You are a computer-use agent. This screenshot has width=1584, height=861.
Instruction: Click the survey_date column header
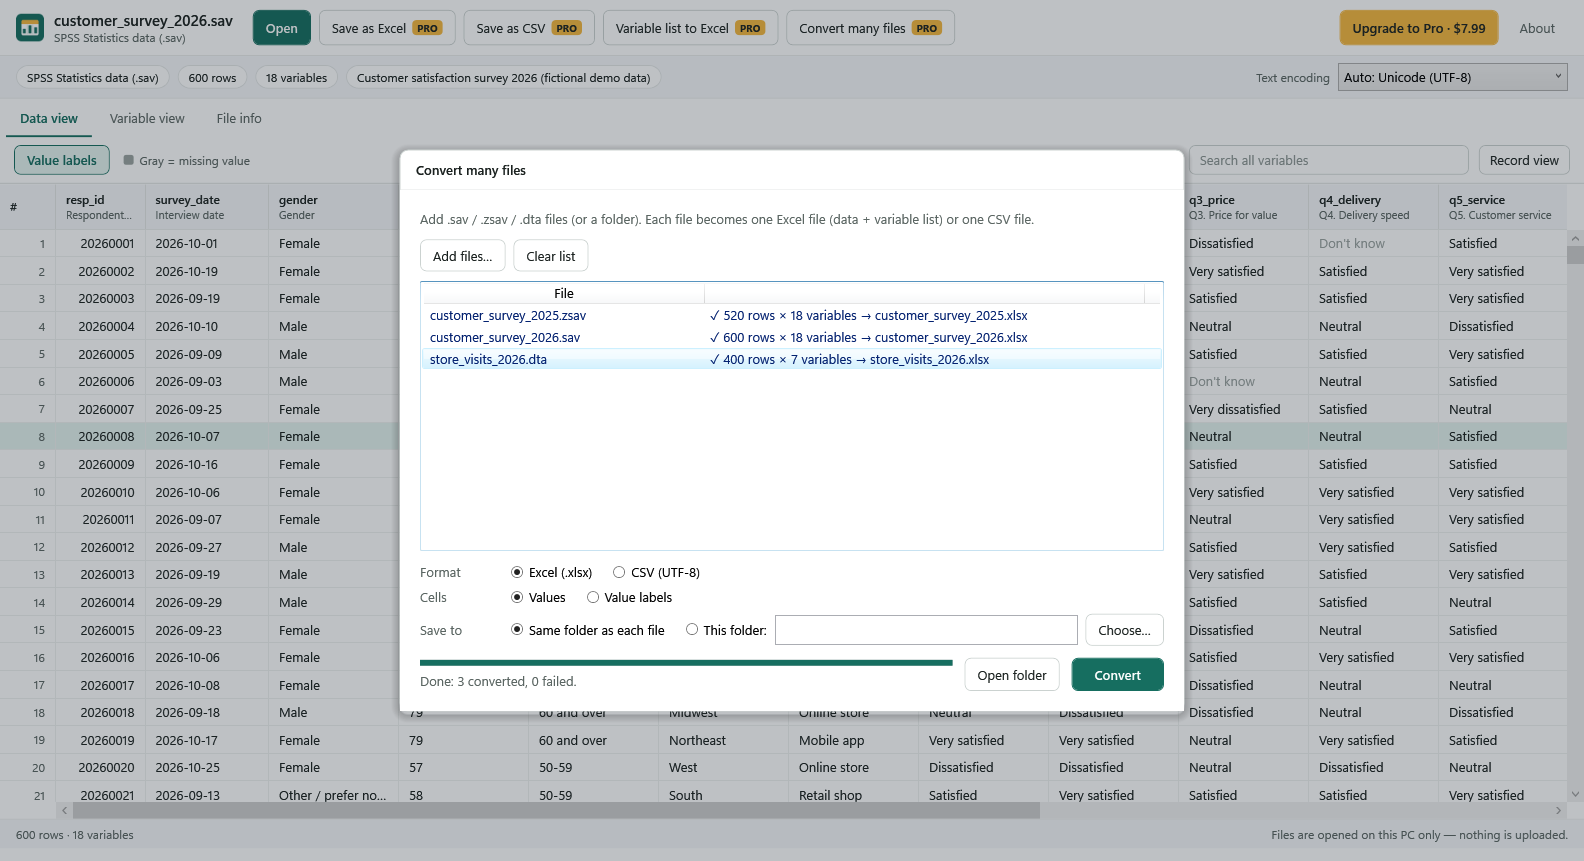click(x=207, y=207)
